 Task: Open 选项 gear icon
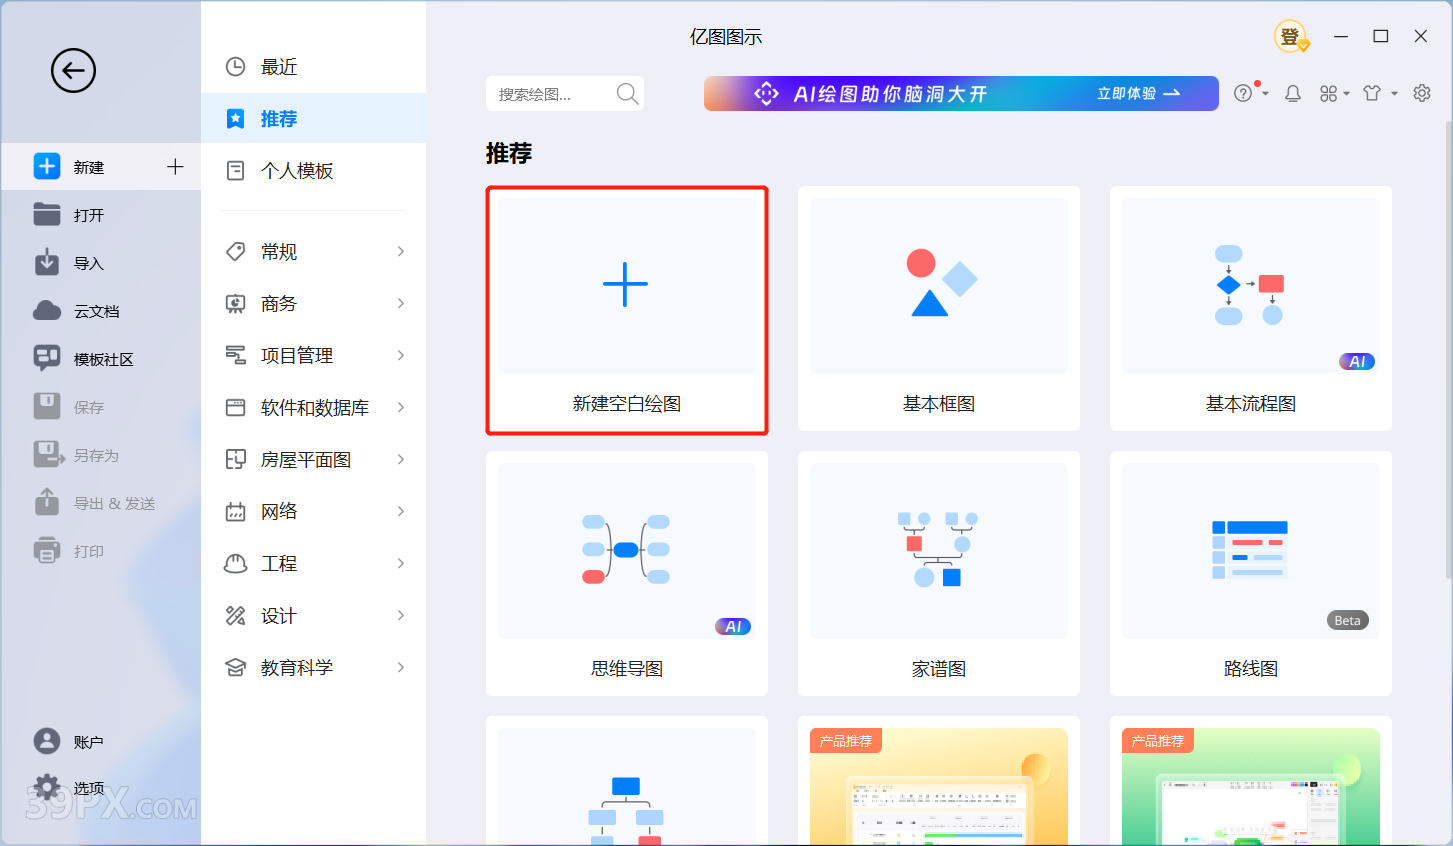pos(47,787)
